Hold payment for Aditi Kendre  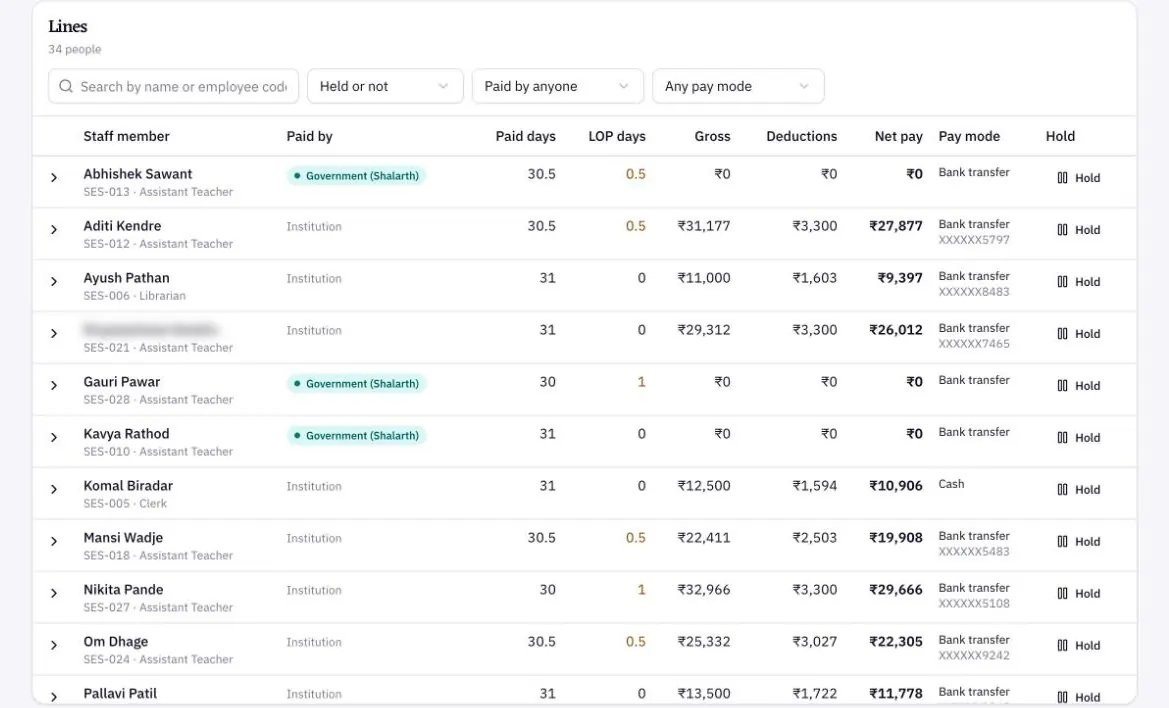pyautogui.click(x=1078, y=230)
